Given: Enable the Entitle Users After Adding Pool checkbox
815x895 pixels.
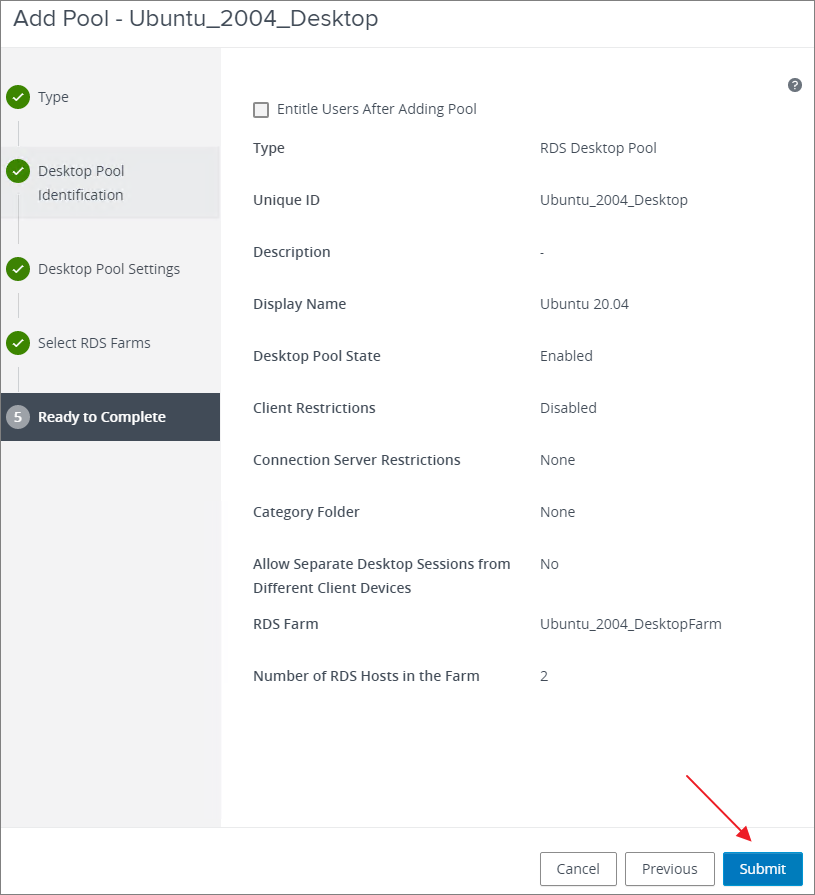Looking at the screenshot, I should click(x=262, y=109).
